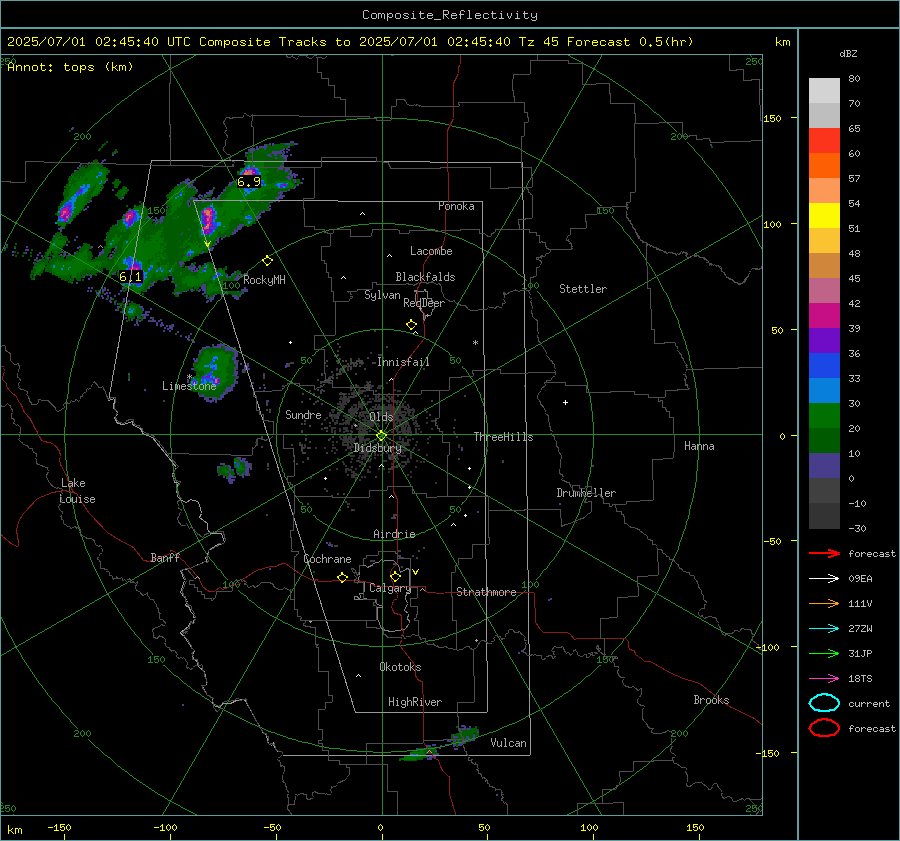
Task: Click the Sylvan label on map
Action: coord(382,295)
